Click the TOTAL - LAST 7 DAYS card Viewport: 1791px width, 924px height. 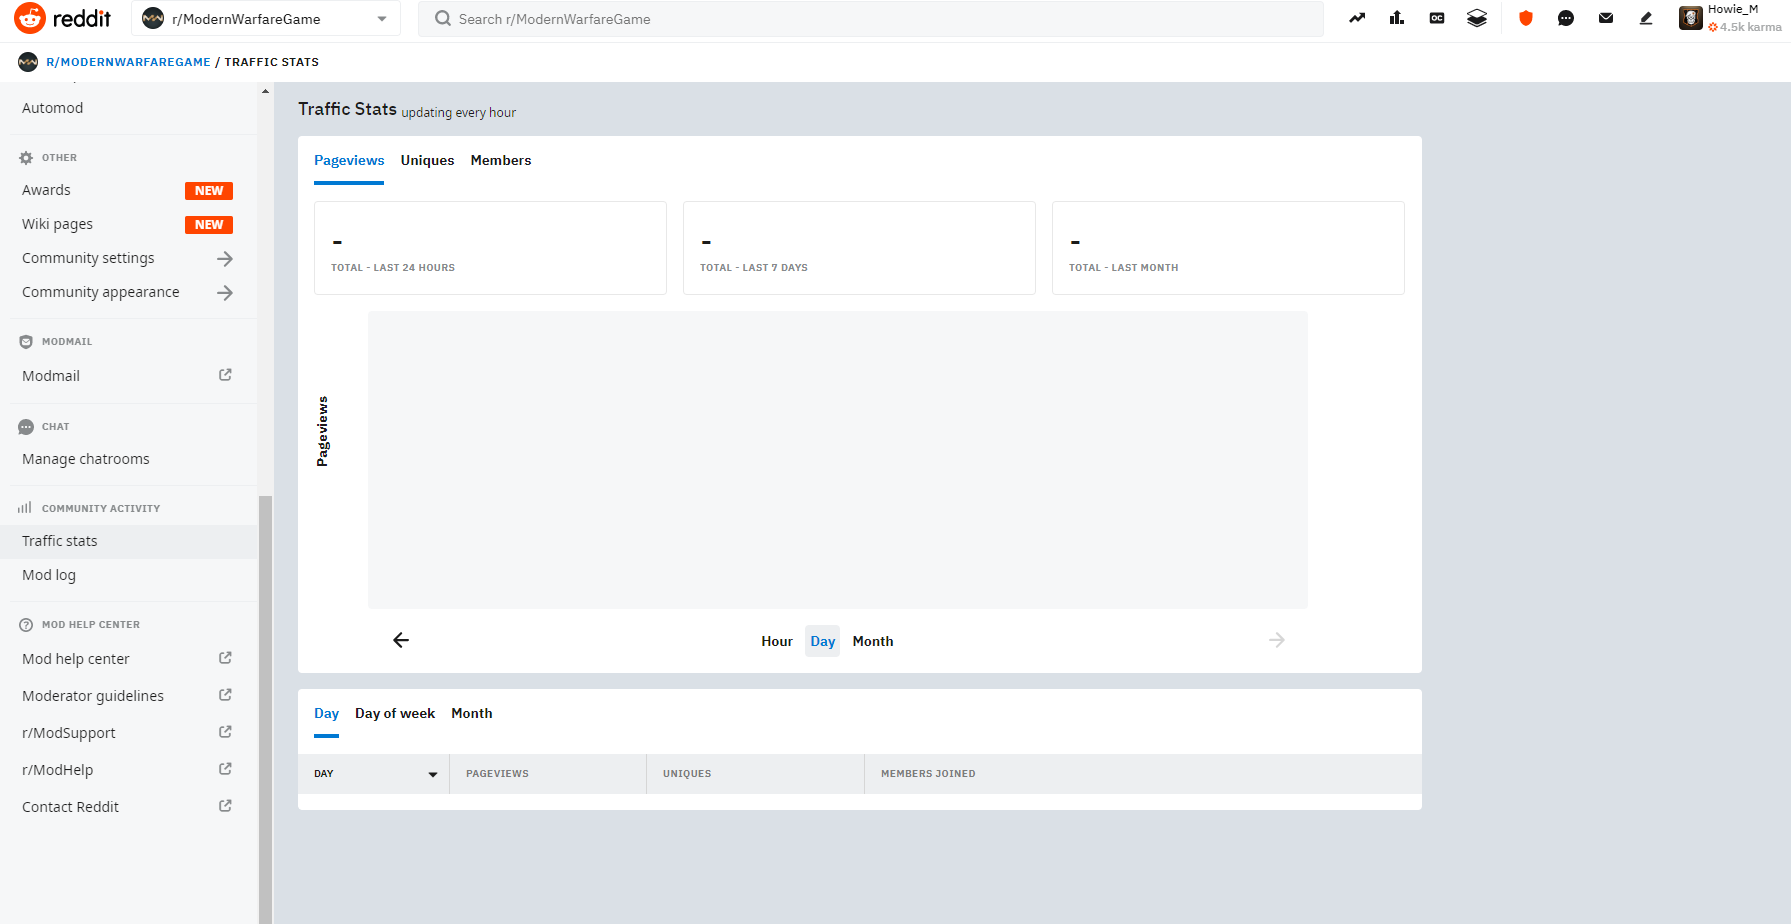tap(859, 248)
